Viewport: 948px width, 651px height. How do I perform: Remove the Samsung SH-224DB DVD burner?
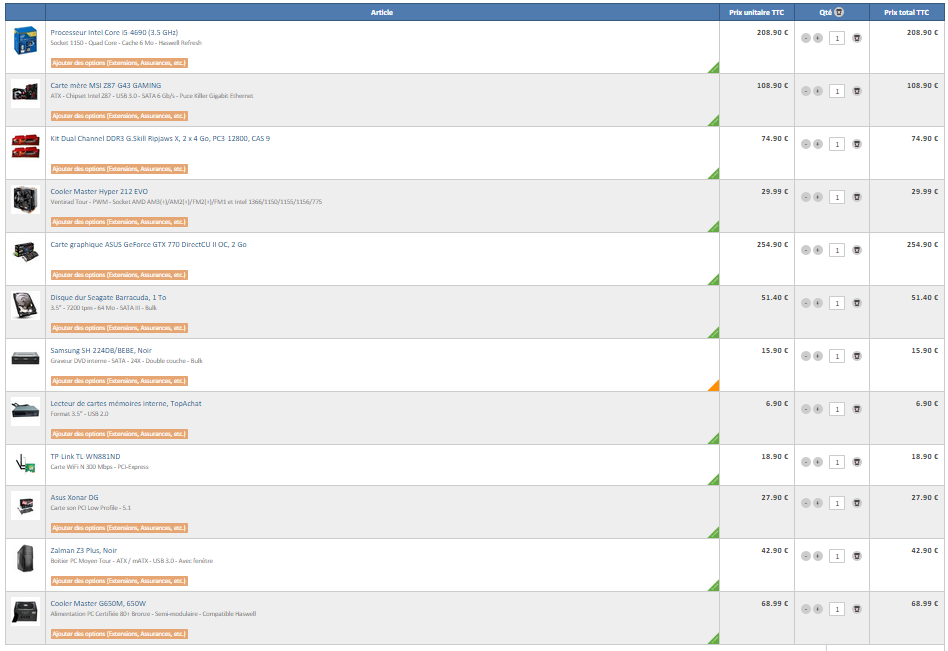click(x=857, y=356)
